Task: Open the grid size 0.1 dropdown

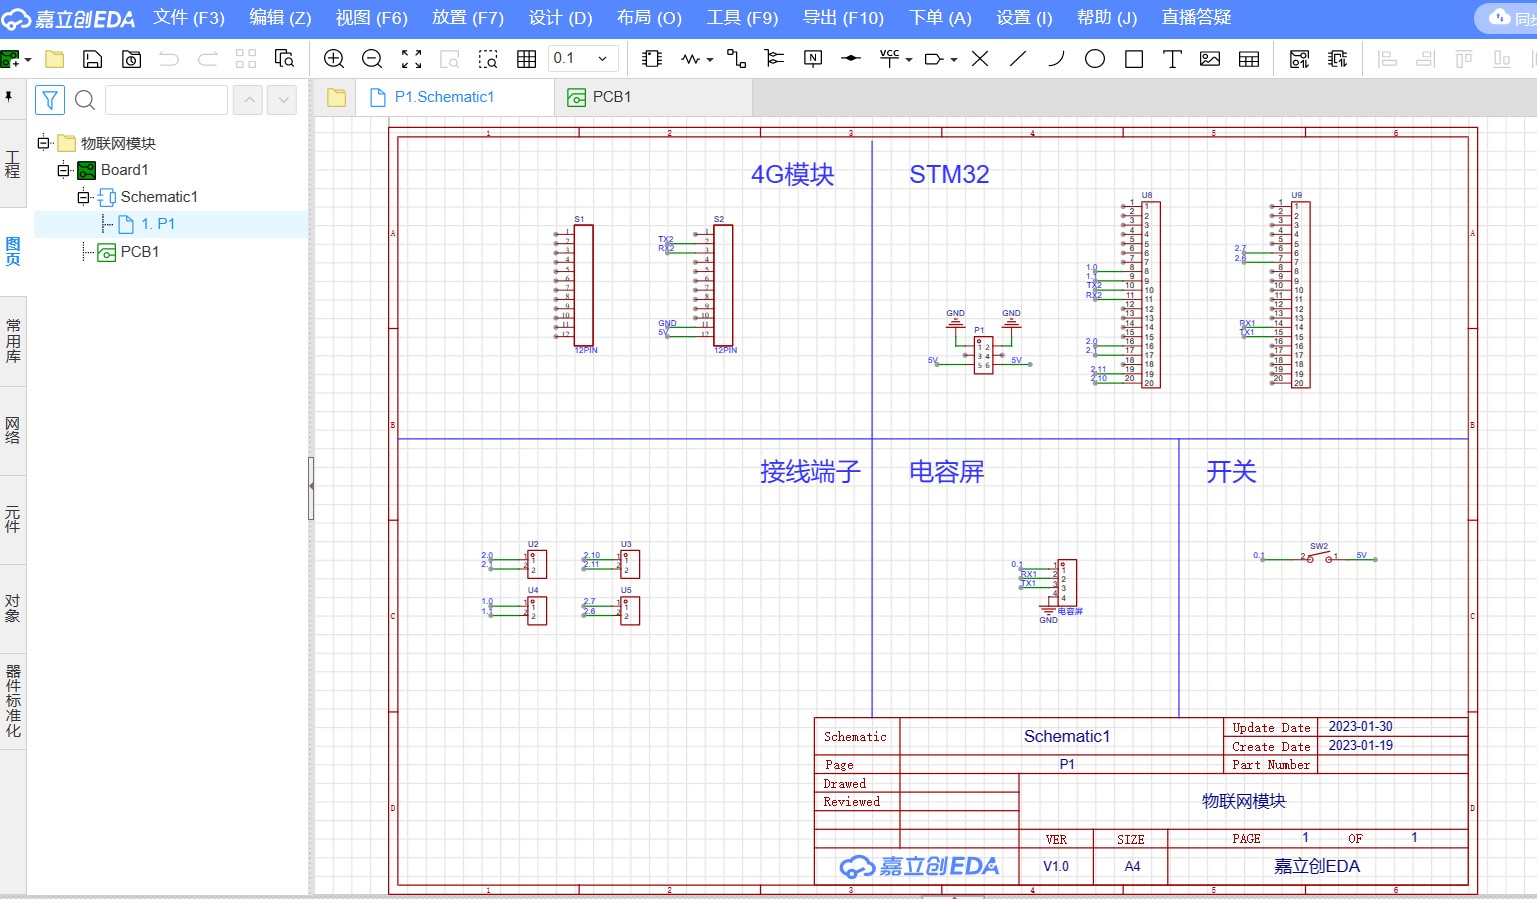Action: coord(602,59)
